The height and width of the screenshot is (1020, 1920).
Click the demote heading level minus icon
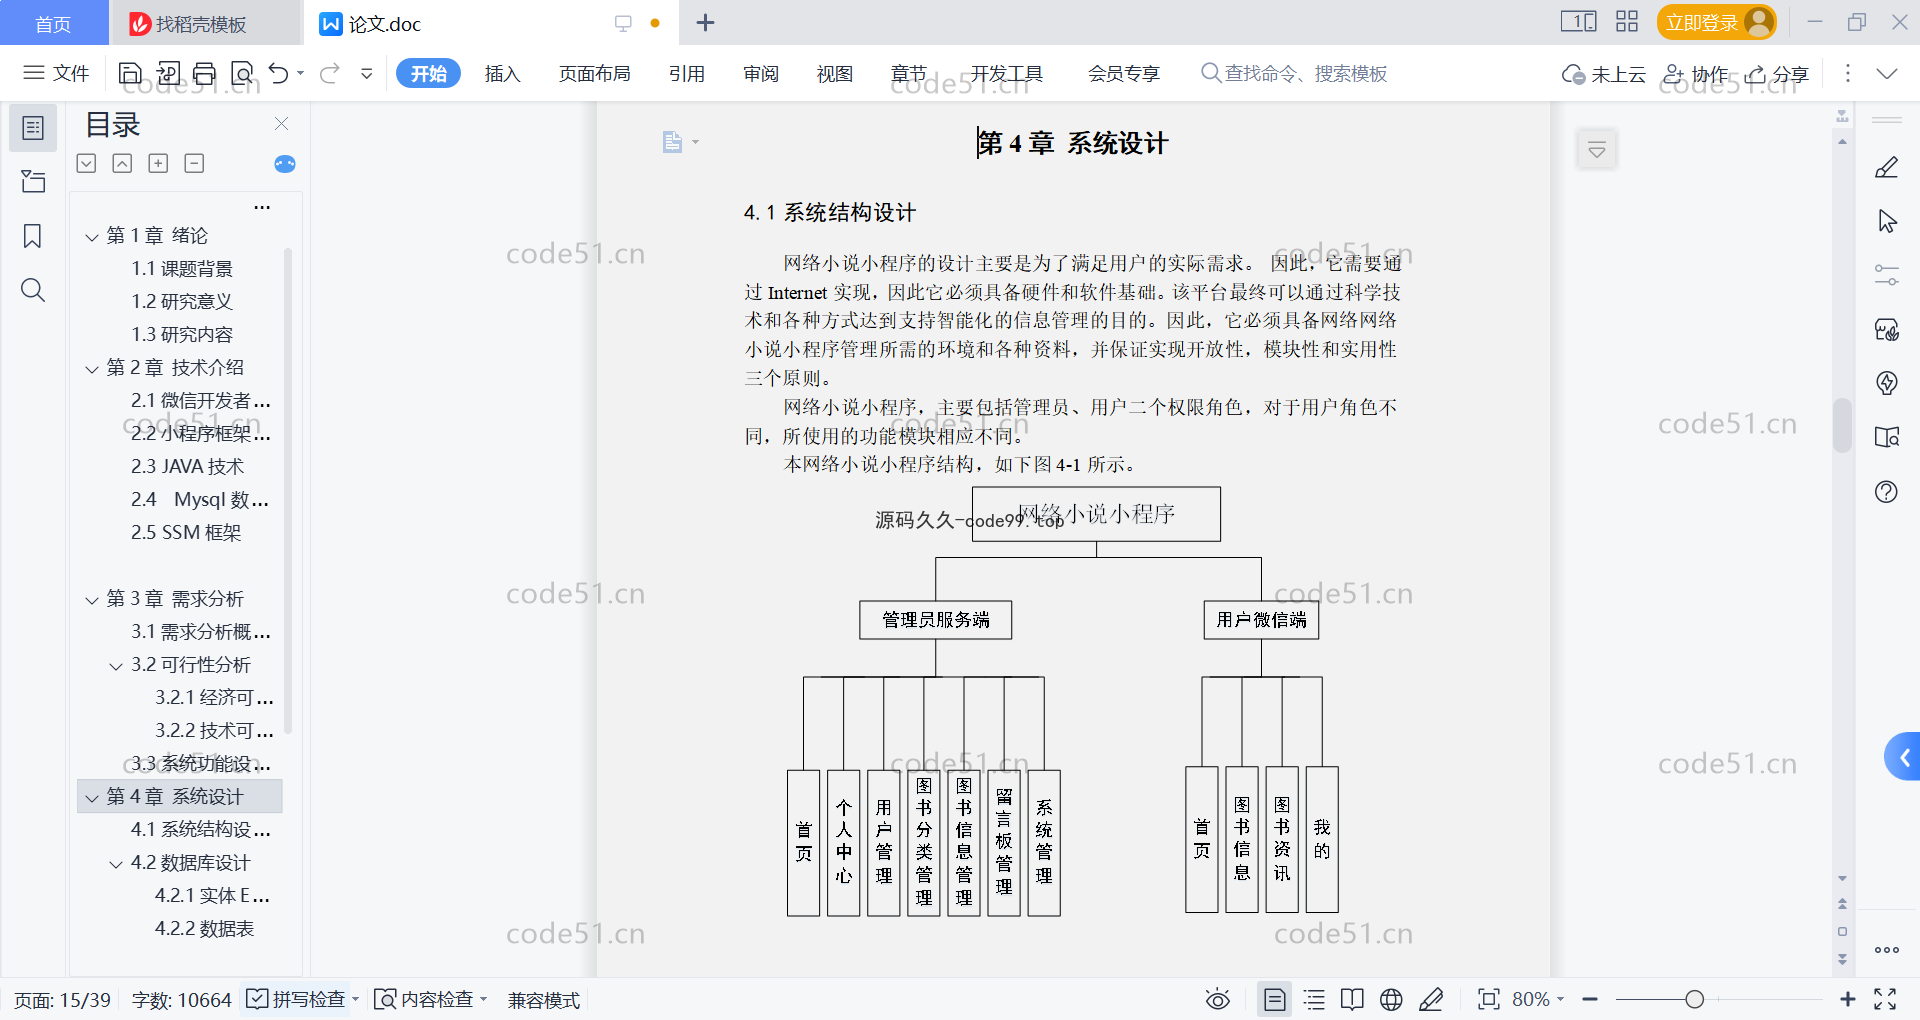click(194, 163)
